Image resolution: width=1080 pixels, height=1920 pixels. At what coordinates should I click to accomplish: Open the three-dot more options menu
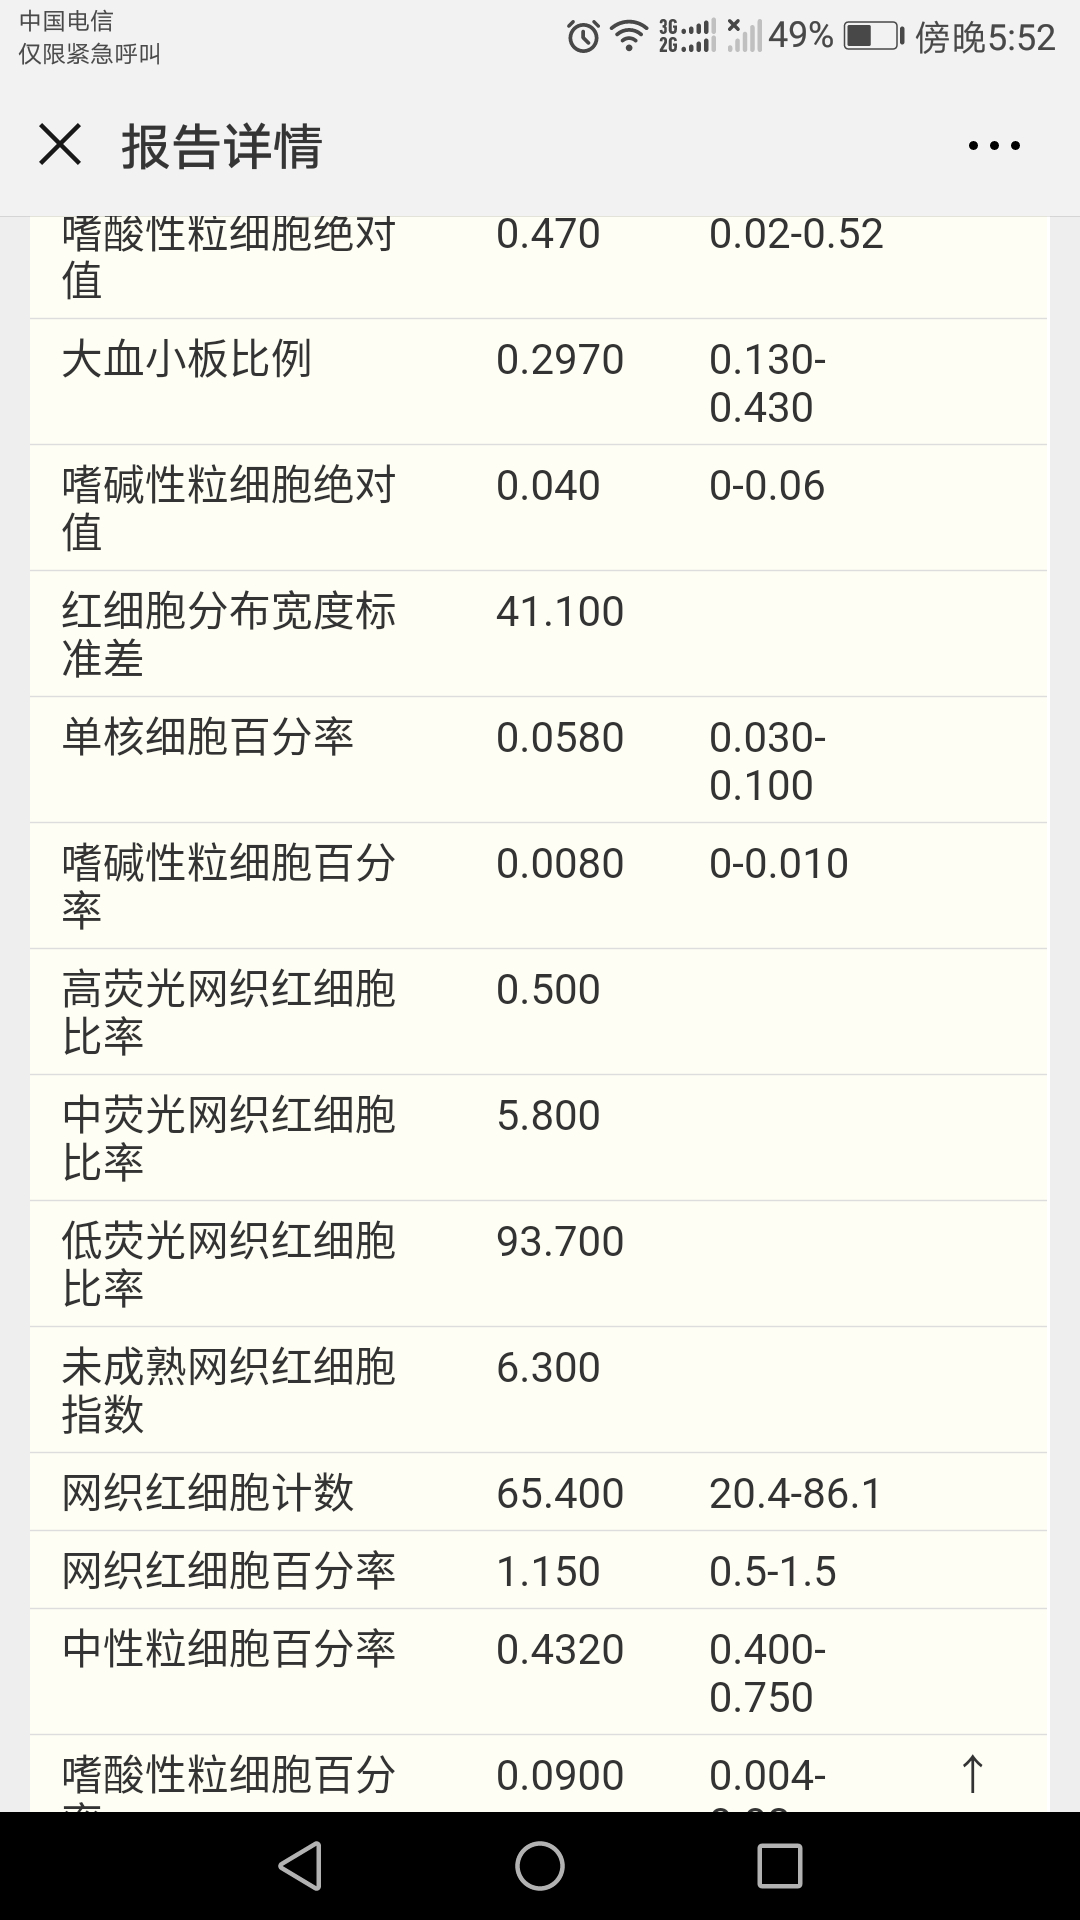coord(994,146)
